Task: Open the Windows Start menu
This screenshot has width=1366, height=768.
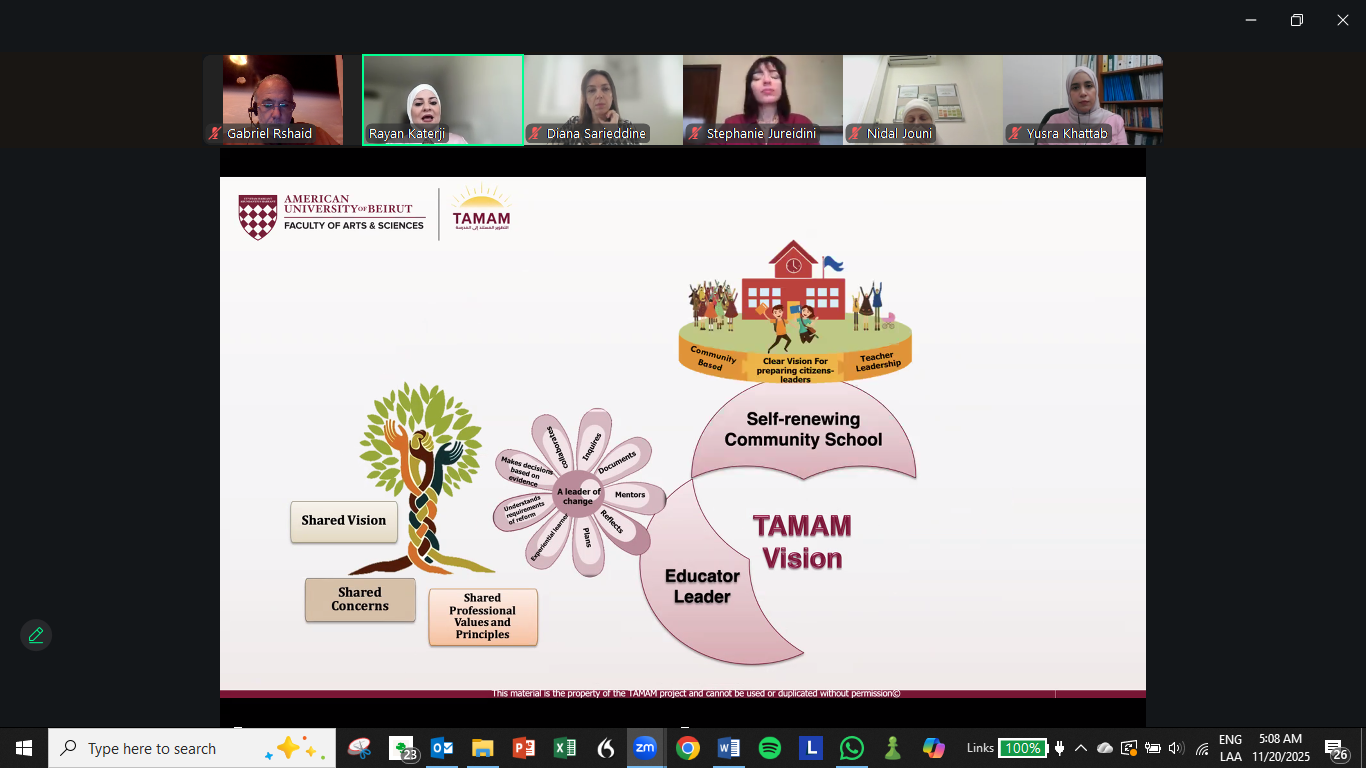Action: (x=24, y=748)
